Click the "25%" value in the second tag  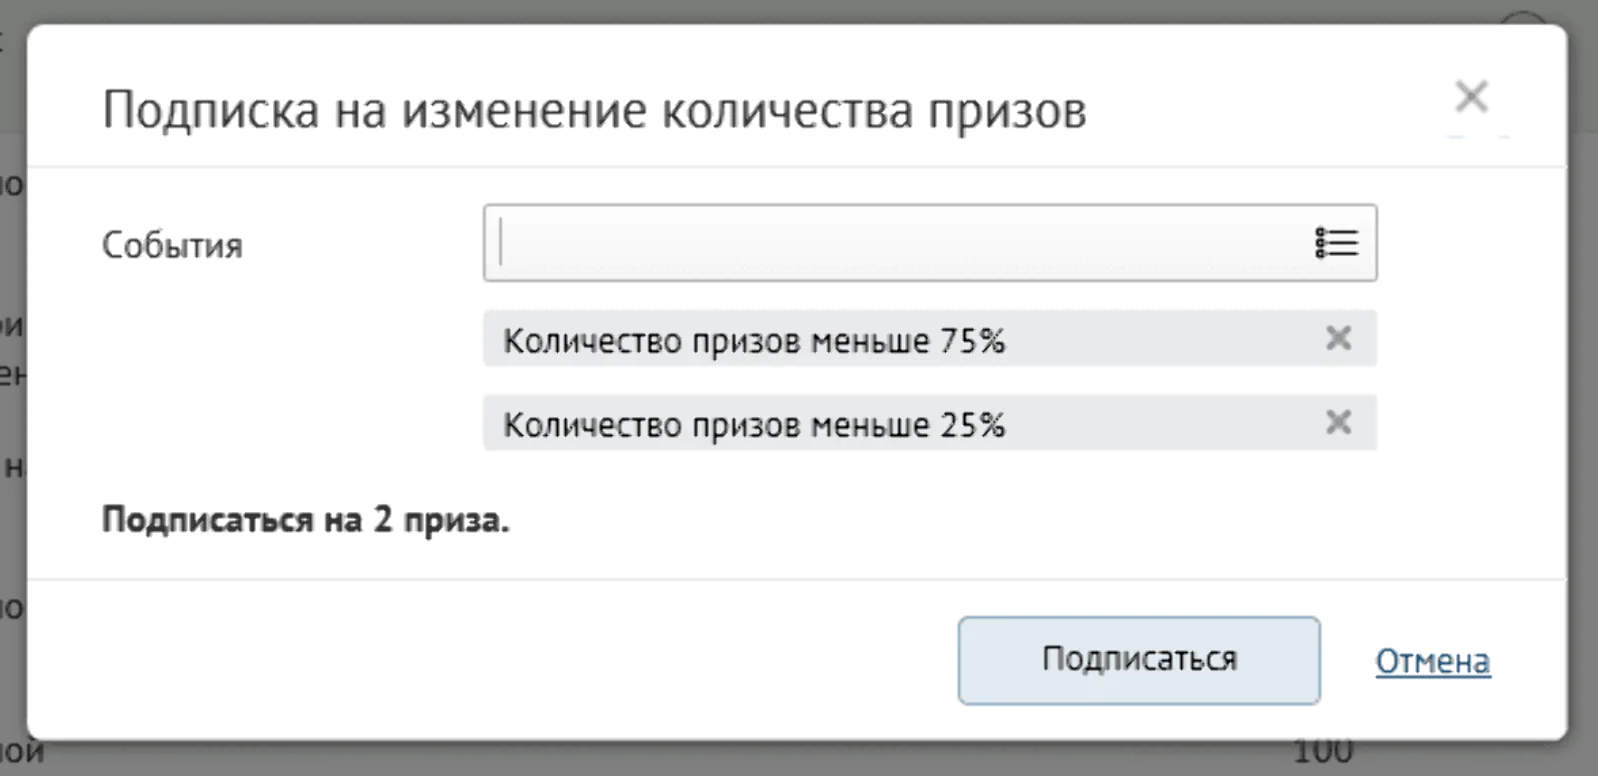pos(972,425)
